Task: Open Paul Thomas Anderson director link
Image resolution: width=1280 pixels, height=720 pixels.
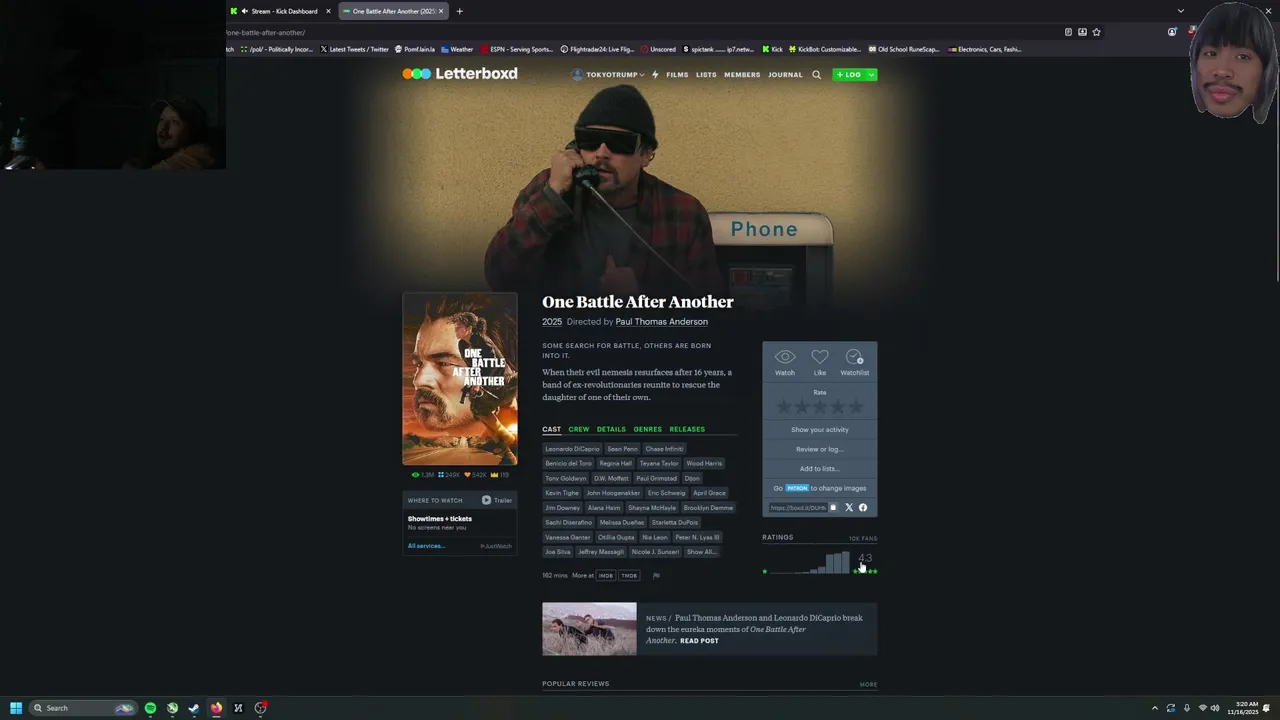Action: [x=661, y=322]
